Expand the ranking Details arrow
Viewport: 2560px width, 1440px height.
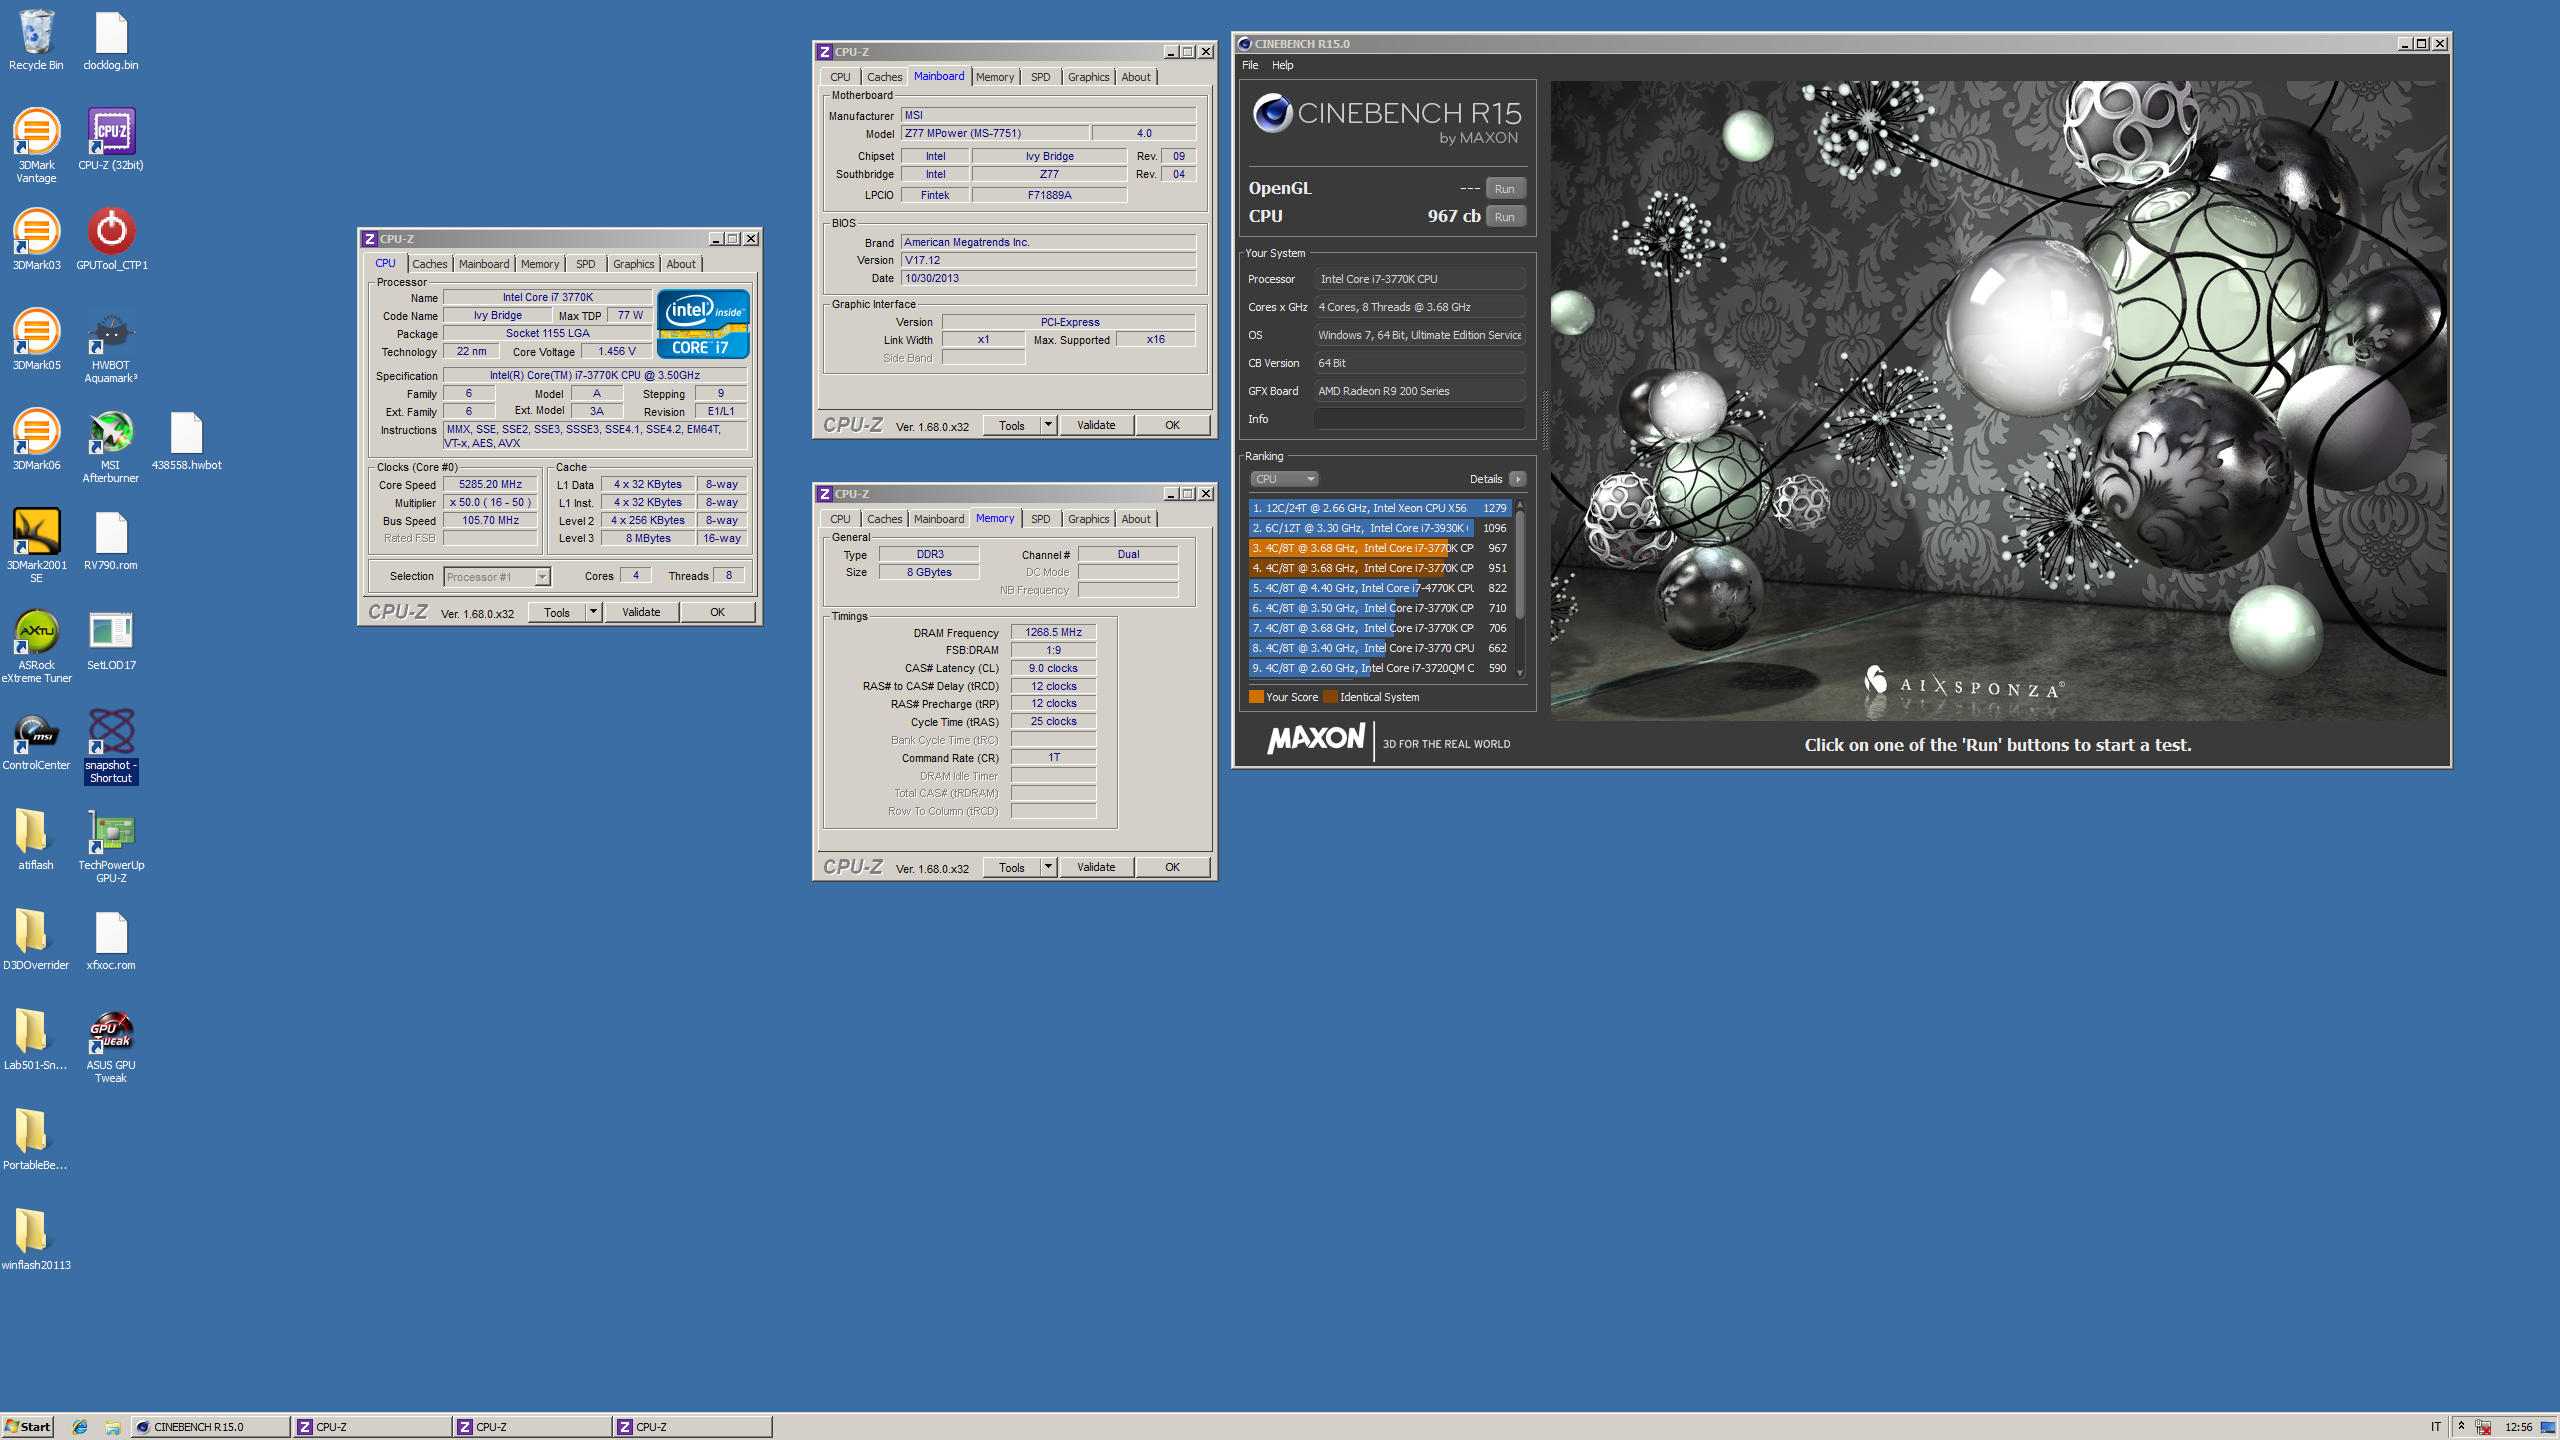(1517, 479)
